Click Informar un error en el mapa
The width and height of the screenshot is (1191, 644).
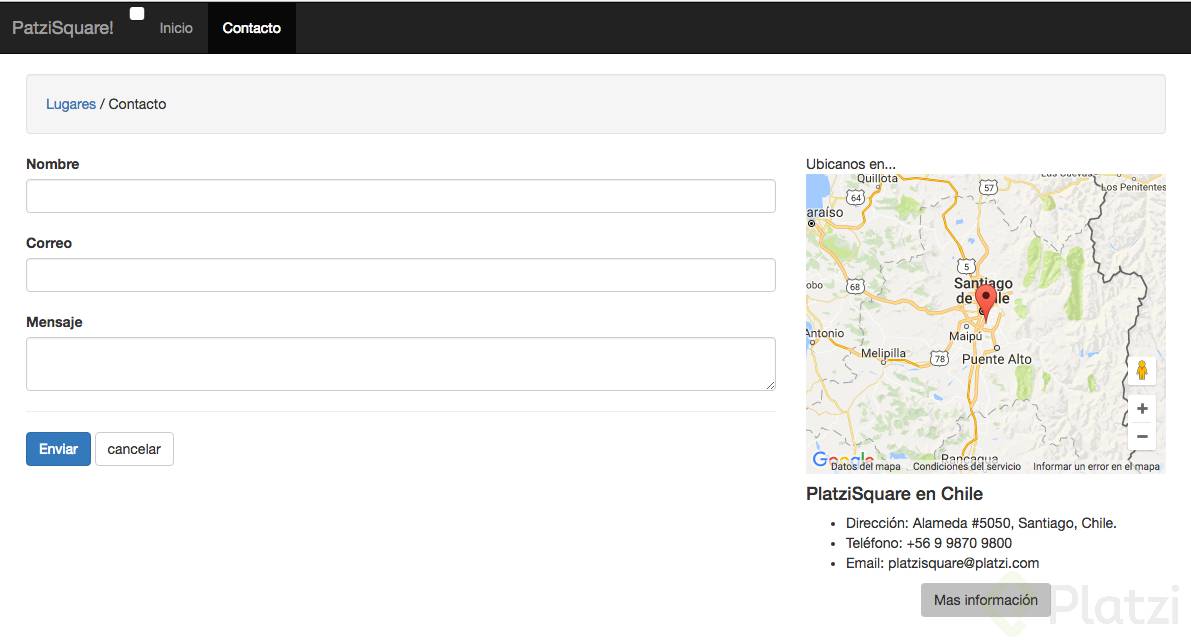click(x=1096, y=467)
